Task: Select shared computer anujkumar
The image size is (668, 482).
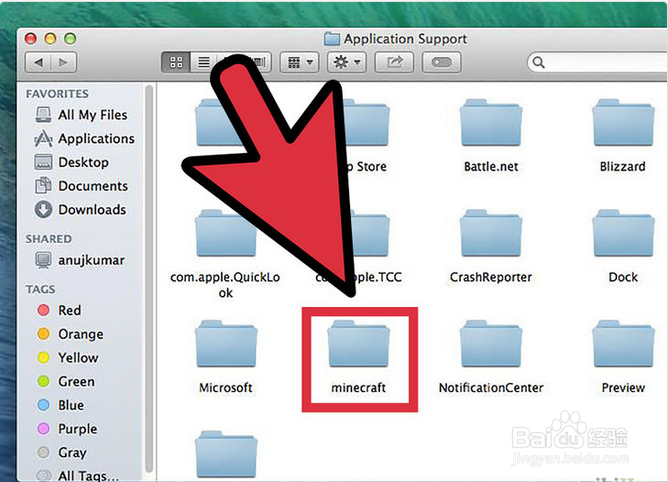Action: click(80, 260)
